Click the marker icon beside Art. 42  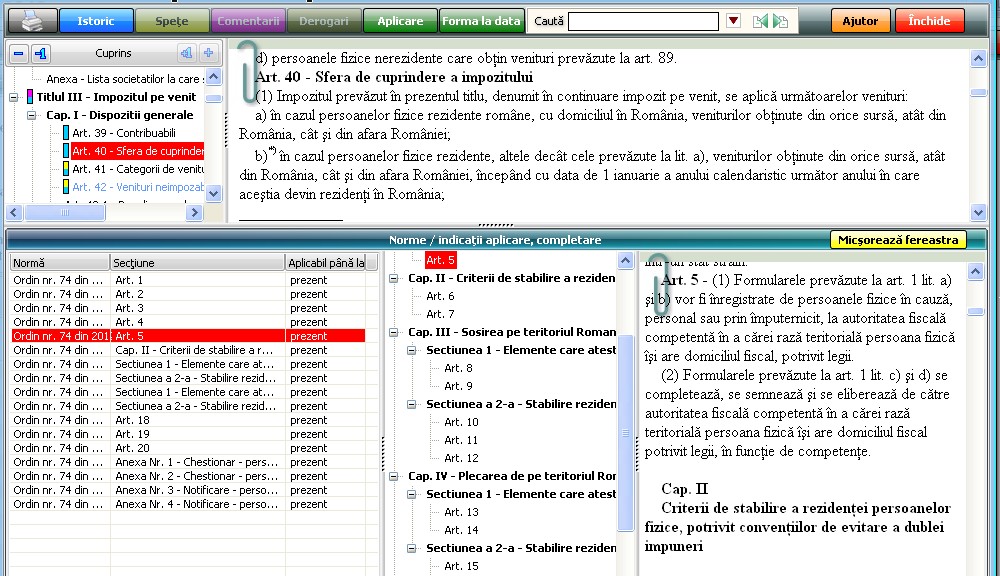66,187
